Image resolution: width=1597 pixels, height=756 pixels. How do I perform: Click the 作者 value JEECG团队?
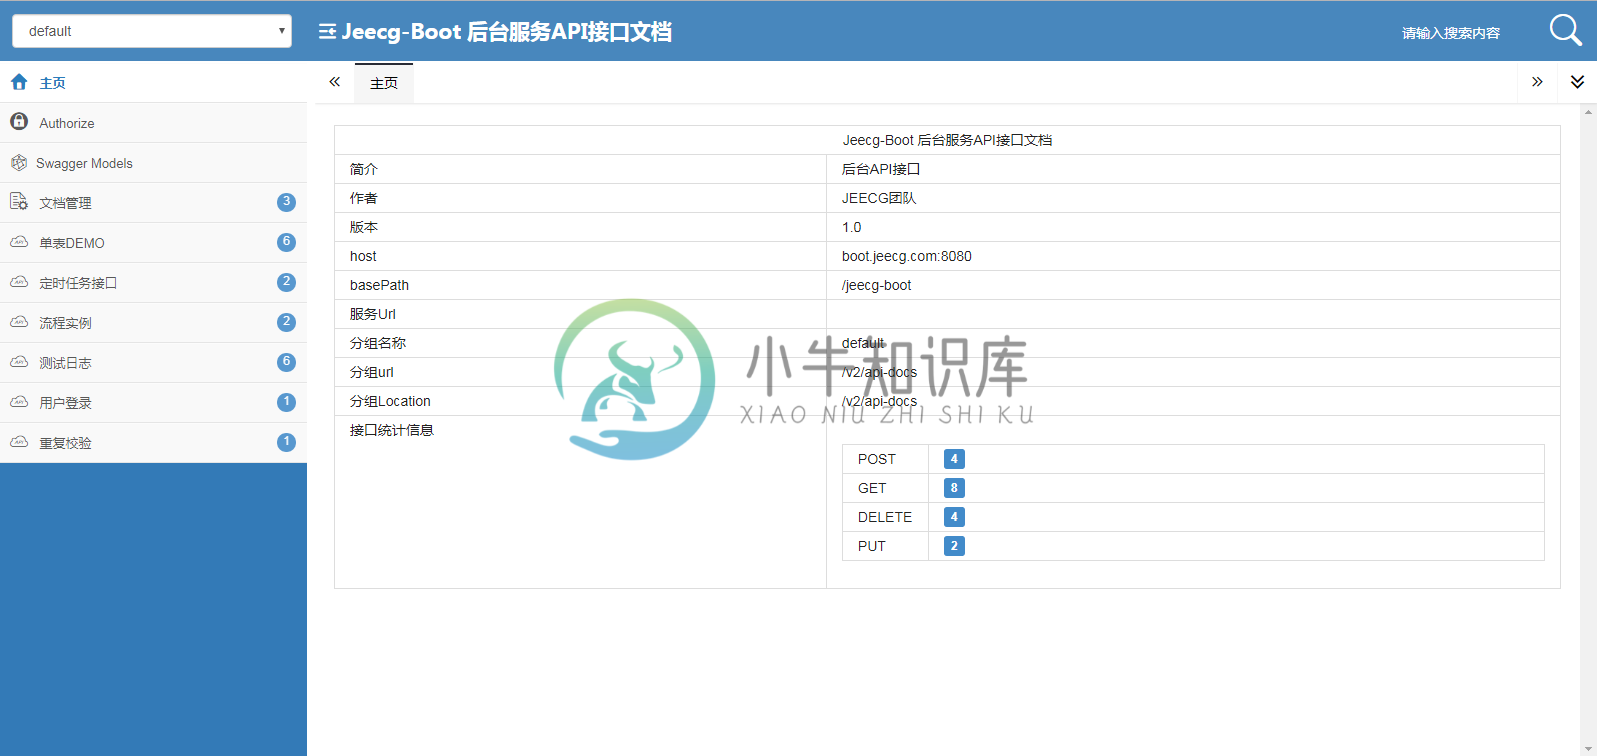coord(879,198)
